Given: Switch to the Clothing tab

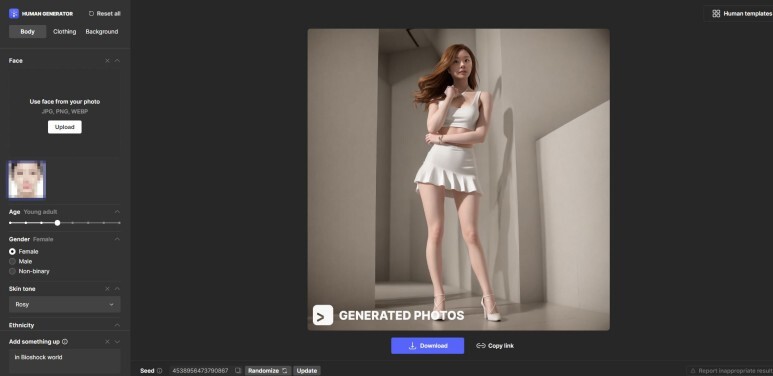Looking at the screenshot, I should [65, 32].
